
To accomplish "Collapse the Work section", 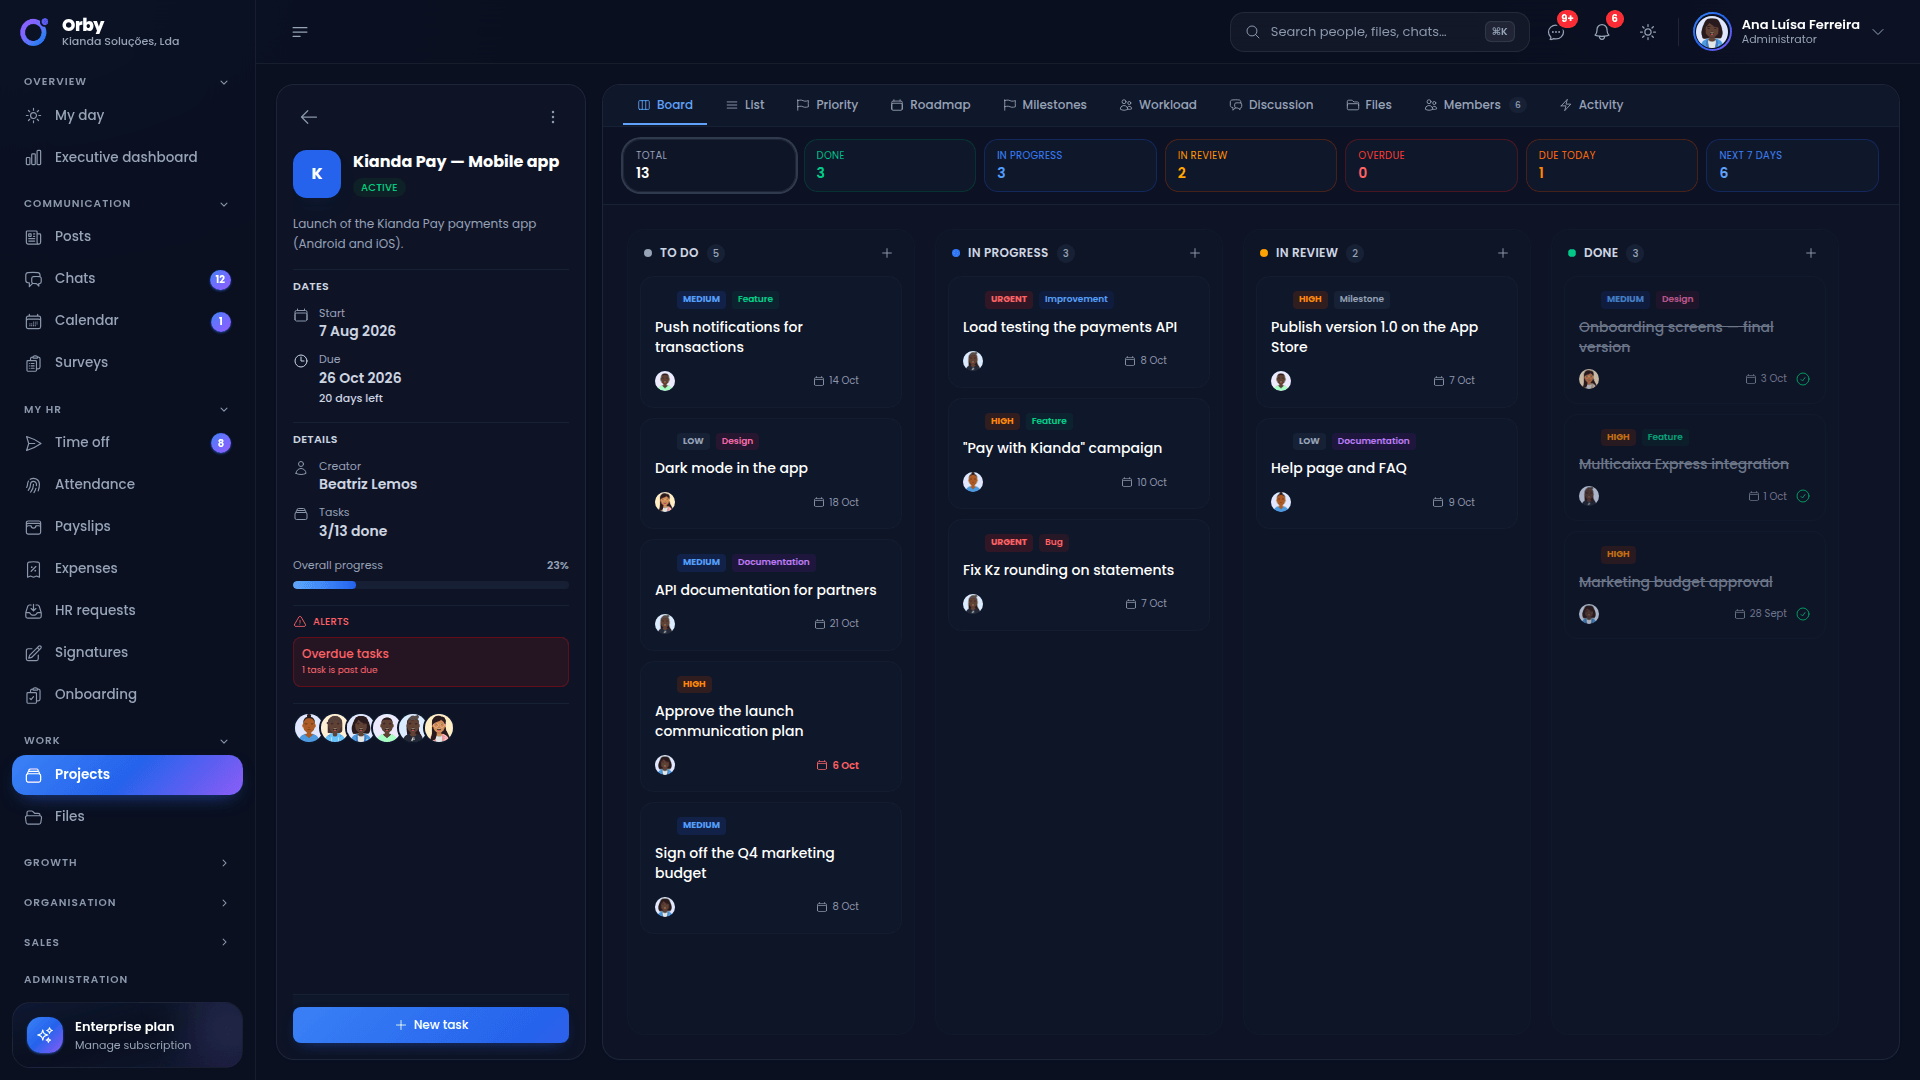I will pos(224,741).
